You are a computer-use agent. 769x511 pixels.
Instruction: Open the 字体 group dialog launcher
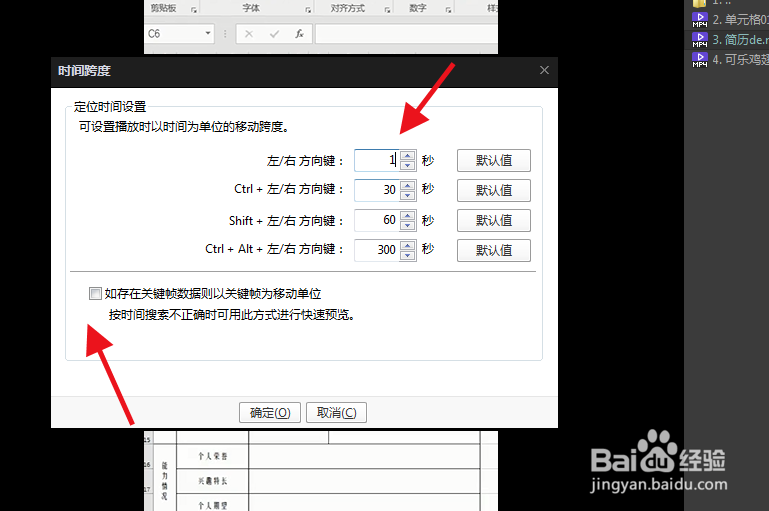[x=308, y=9]
